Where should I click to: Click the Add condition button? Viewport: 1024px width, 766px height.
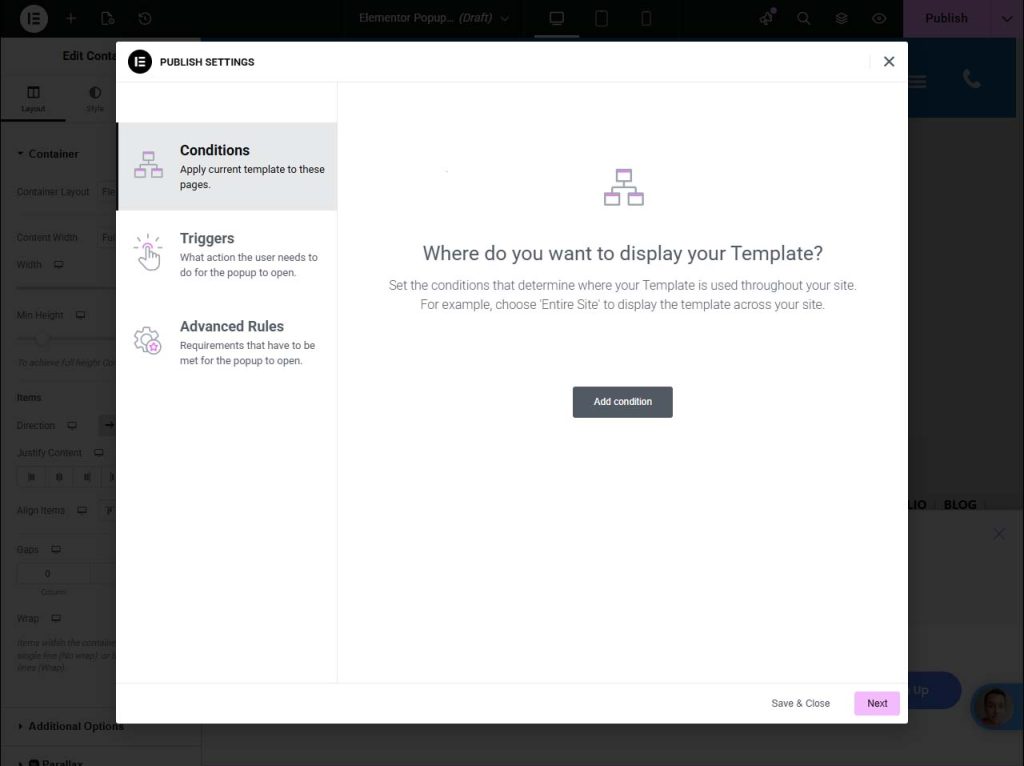tap(622, 401)
